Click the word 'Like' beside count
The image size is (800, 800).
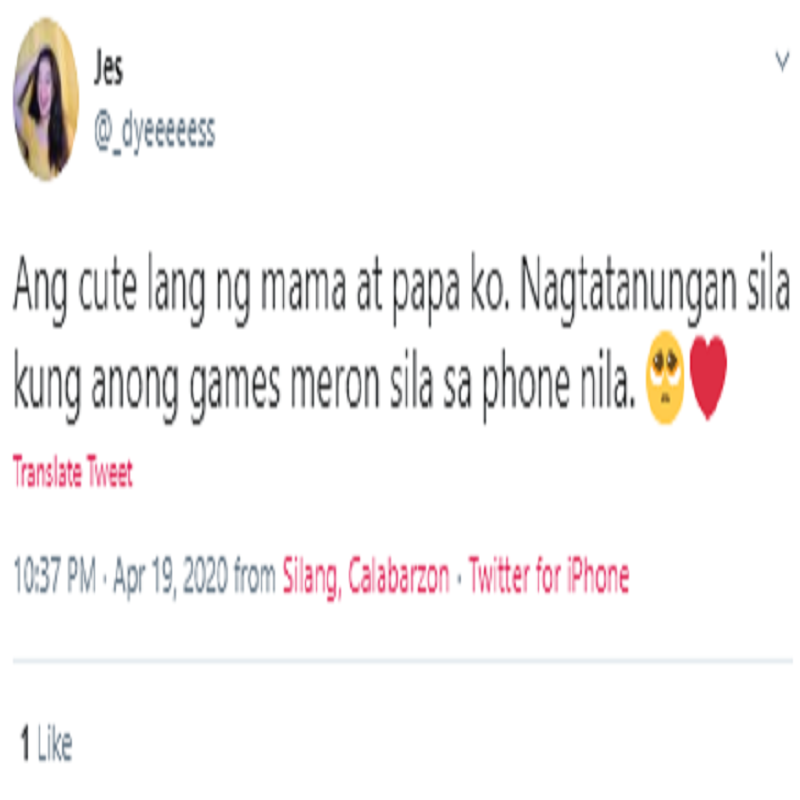tap(55, 744)
